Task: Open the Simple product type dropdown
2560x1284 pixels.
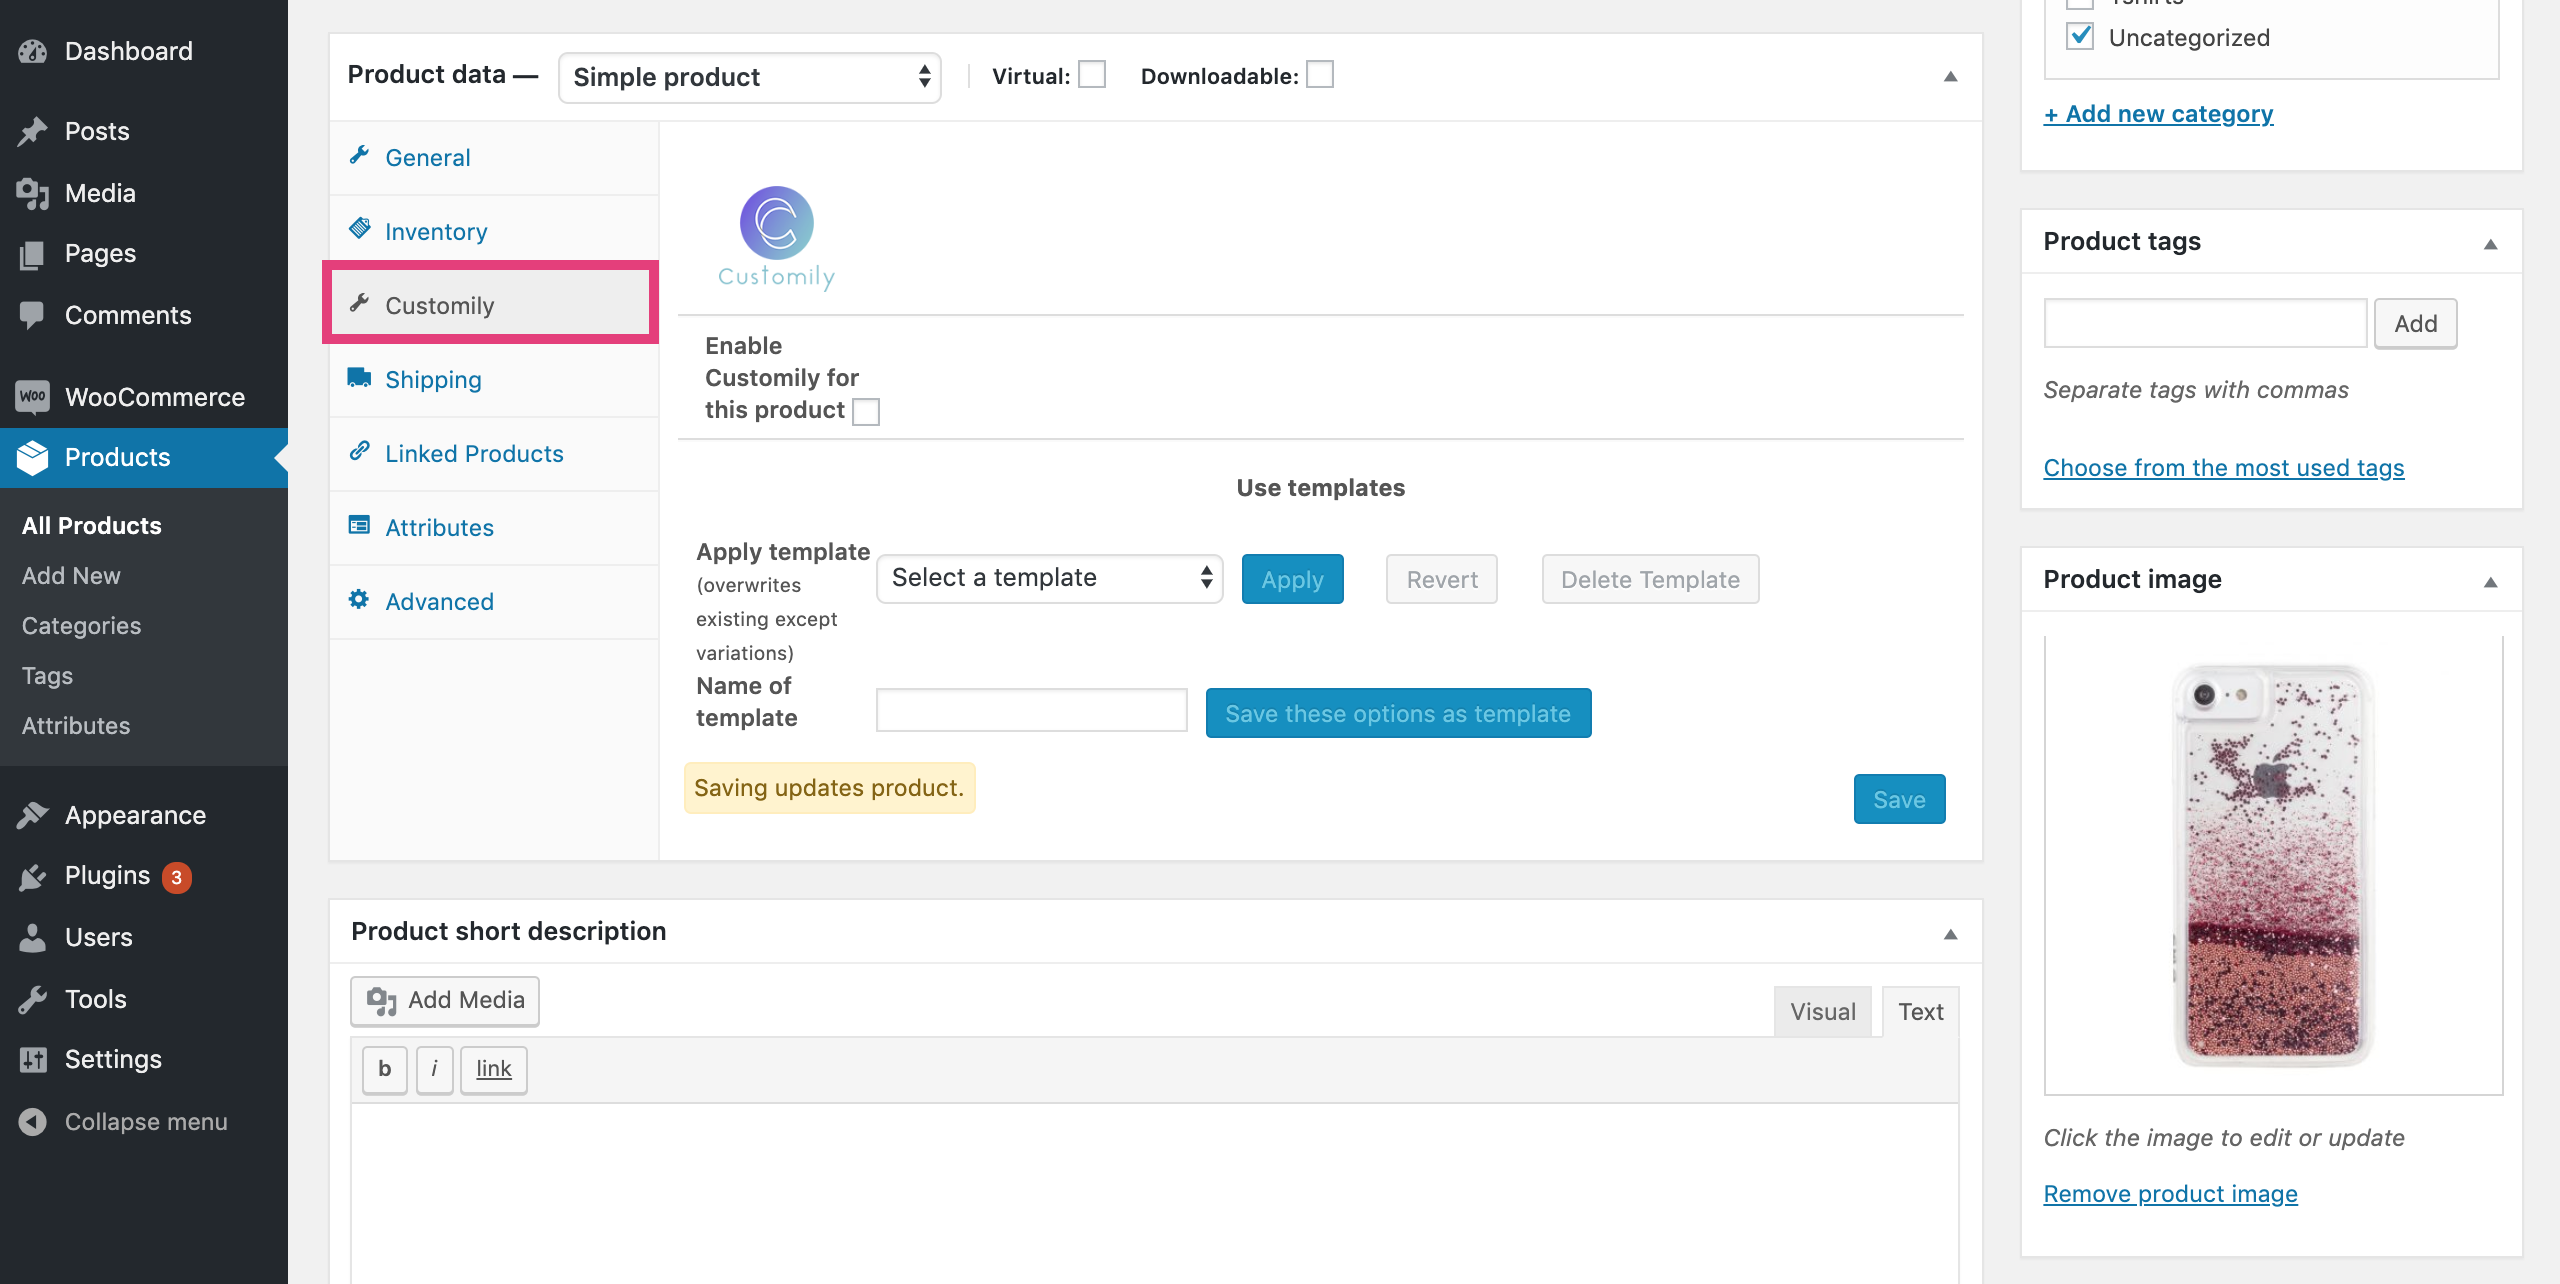Action: click(749, 76)
